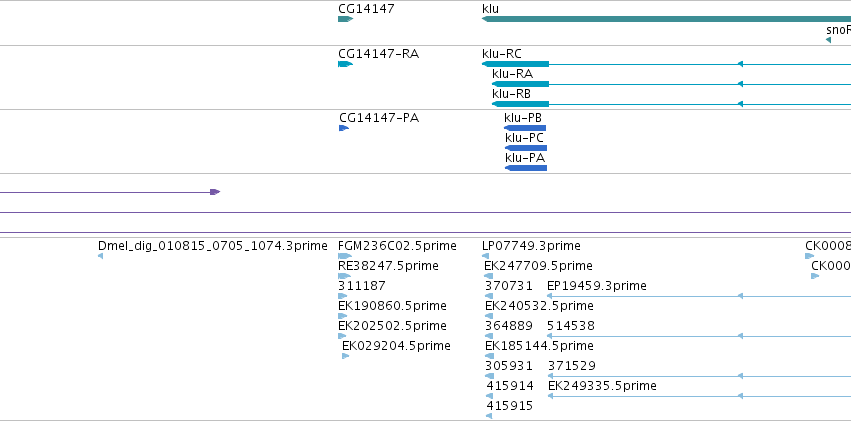Viewport: 851px width, 421px height.
Task: Select the CG14147 gene arrow glyph
Action: pyautogui.click(x=345, y=19)
